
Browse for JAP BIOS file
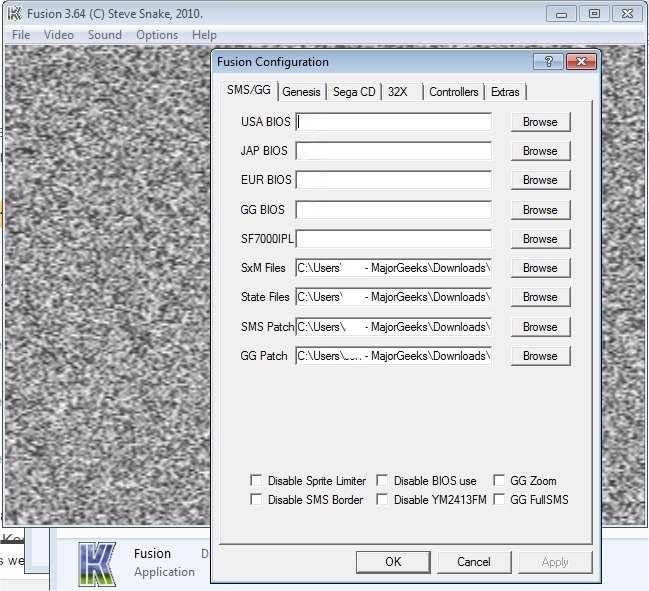540,151
